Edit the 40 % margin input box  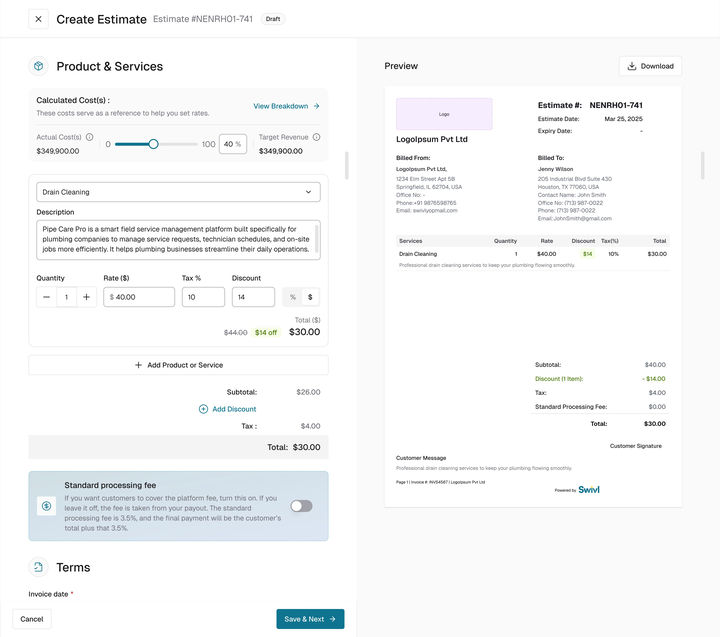point(233,144)
